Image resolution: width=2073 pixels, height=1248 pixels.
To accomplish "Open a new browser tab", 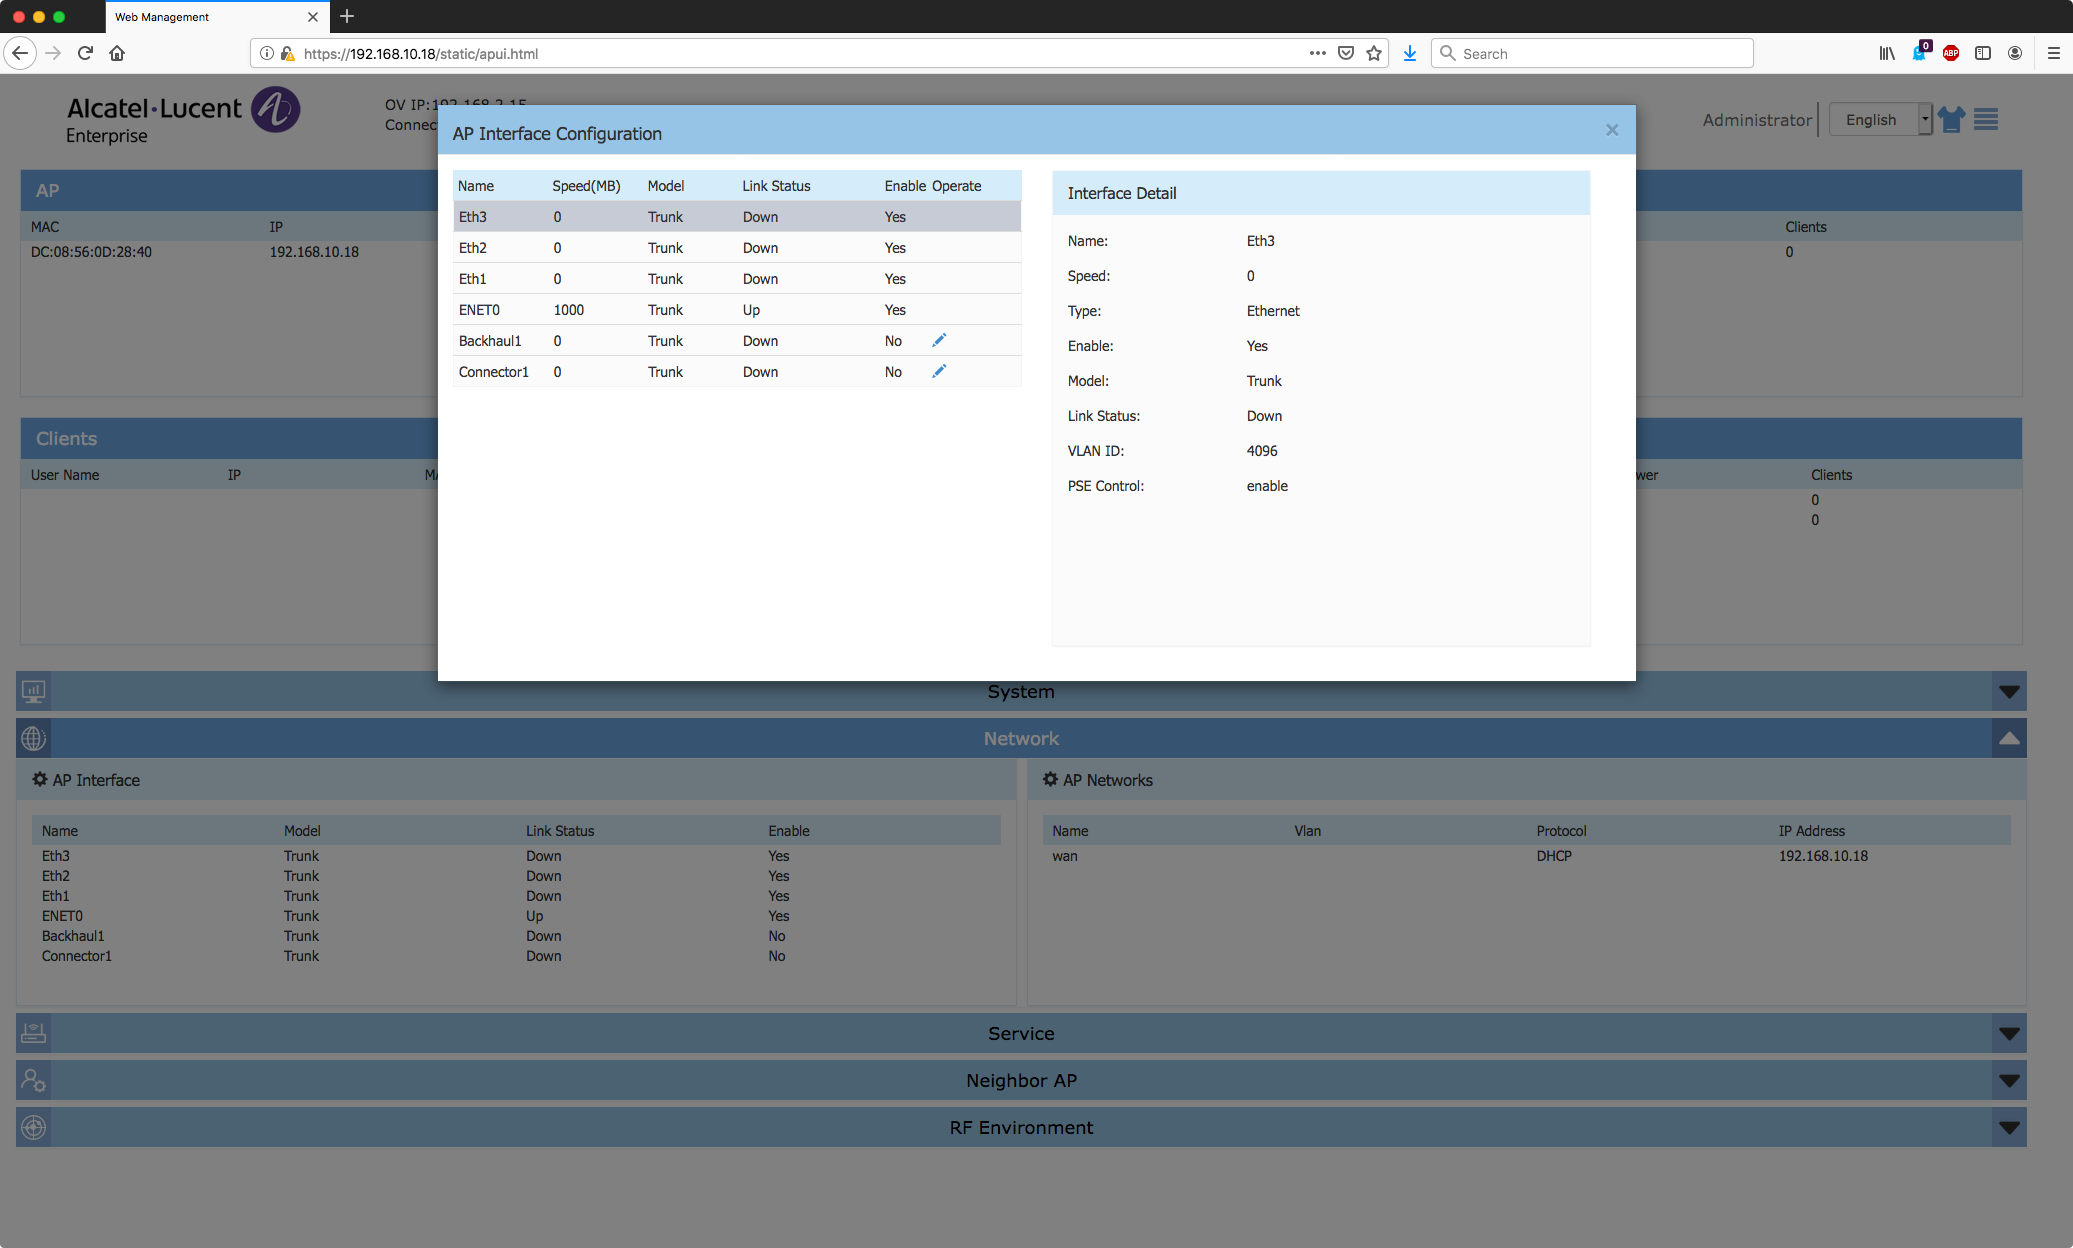I will (347, 17).
